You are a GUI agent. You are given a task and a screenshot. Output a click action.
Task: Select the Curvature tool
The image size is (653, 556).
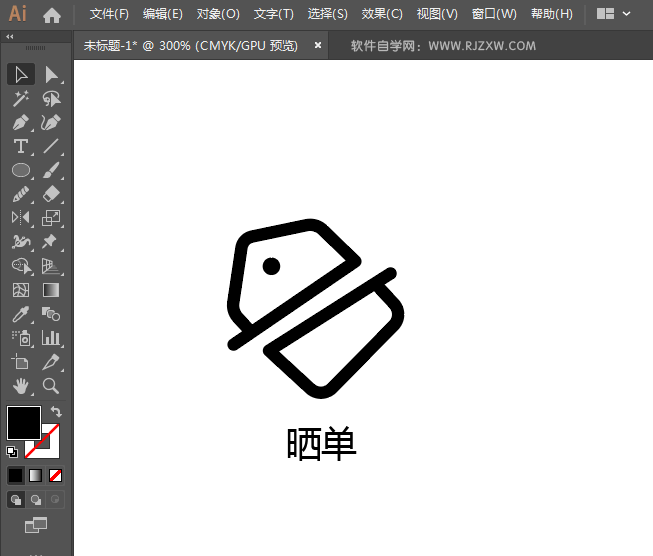point(52,122)
